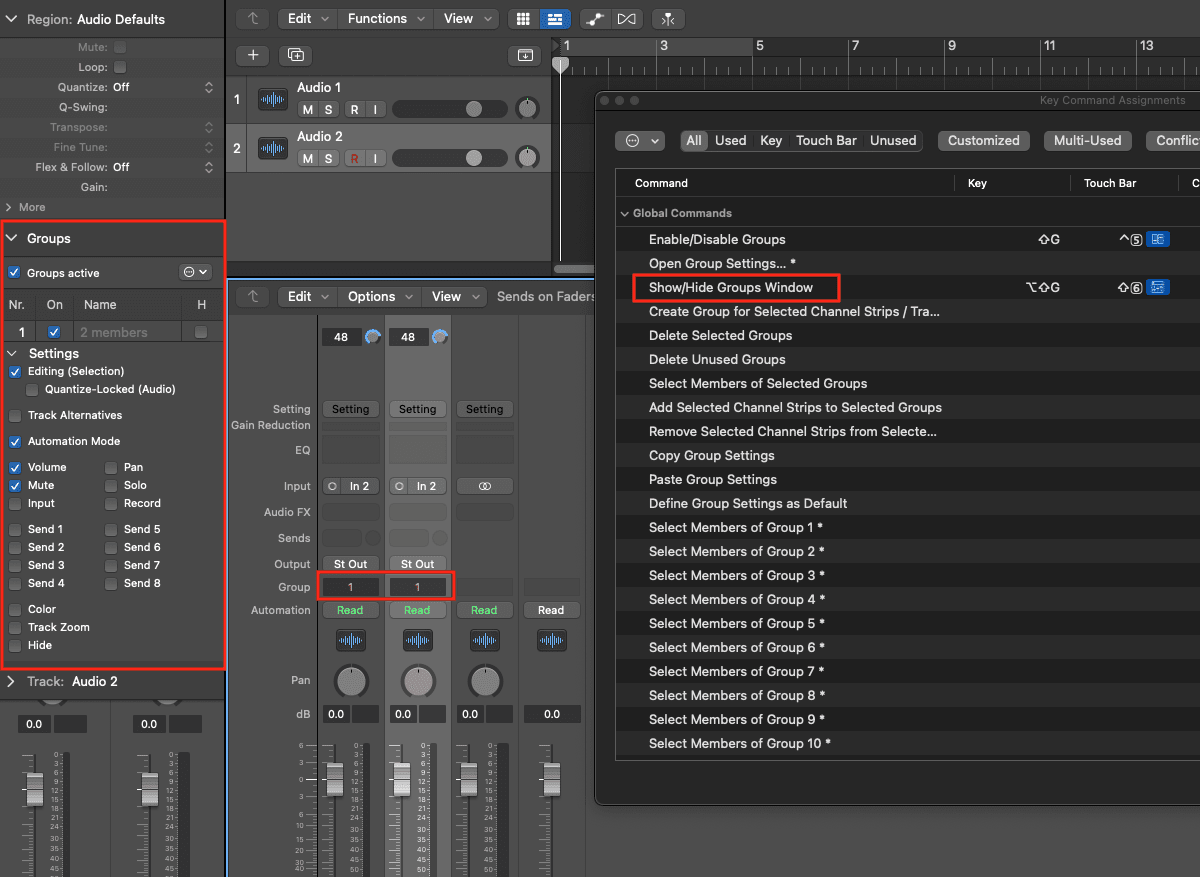Adjust Audio 1 track volume slider
The image size is (1200, 877).
pyautogui.click(x=450, y=108)
